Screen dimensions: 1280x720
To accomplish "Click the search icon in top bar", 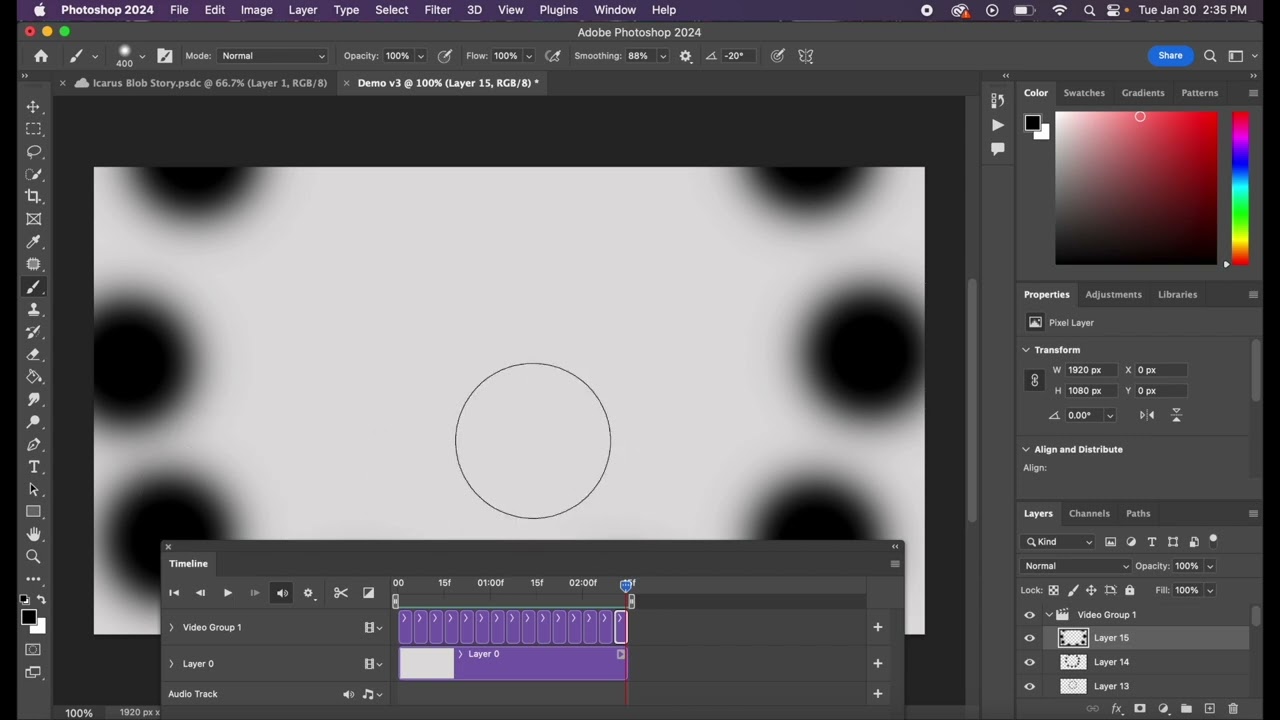I will pyautogui.click(x=1210, y=56).
